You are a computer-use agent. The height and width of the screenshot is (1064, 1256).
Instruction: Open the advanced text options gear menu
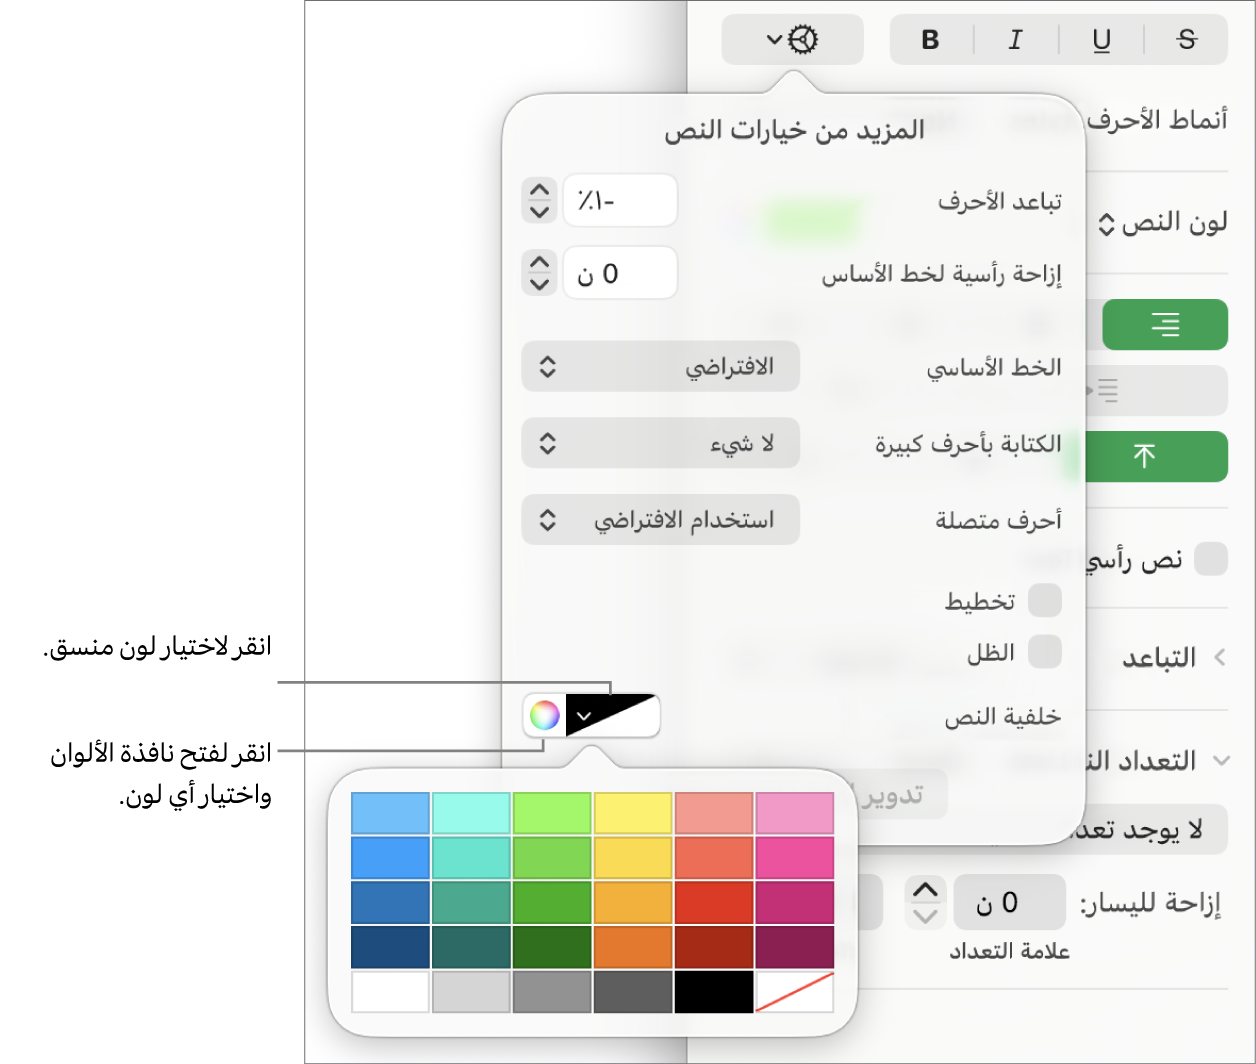click(x=792, y=40)
